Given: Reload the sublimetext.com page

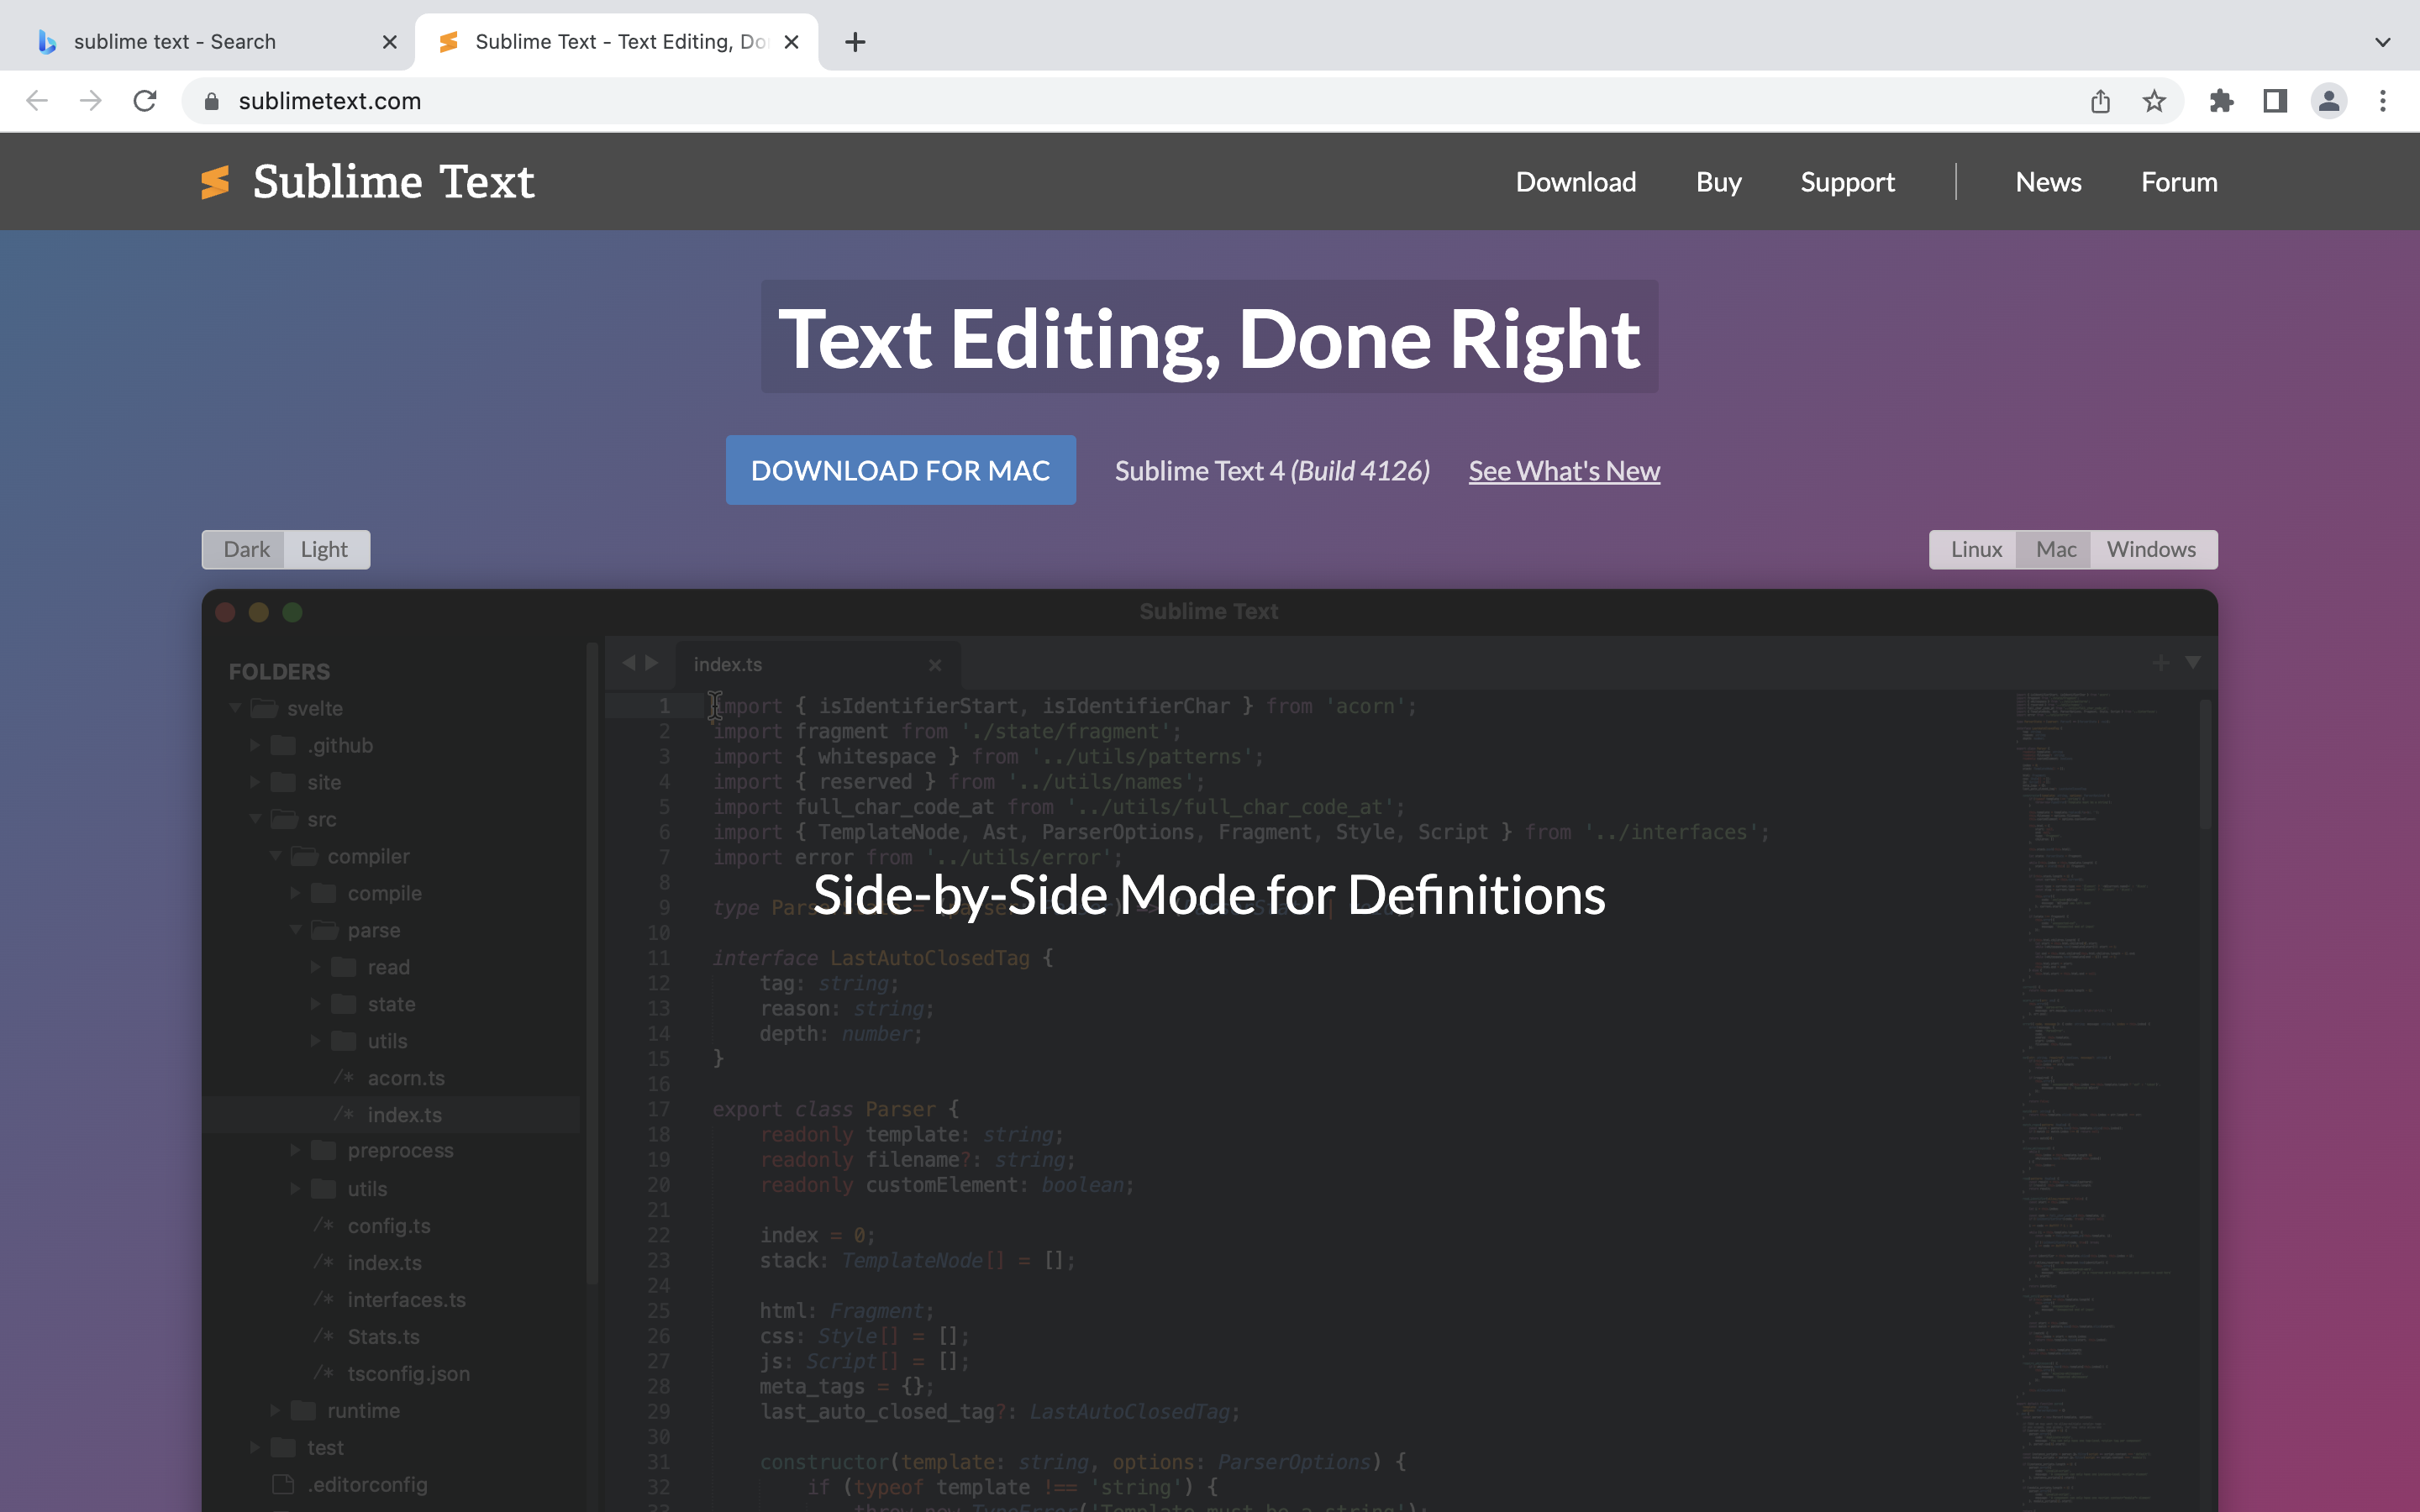Looking at the screenshot, I should click(145, 101).
